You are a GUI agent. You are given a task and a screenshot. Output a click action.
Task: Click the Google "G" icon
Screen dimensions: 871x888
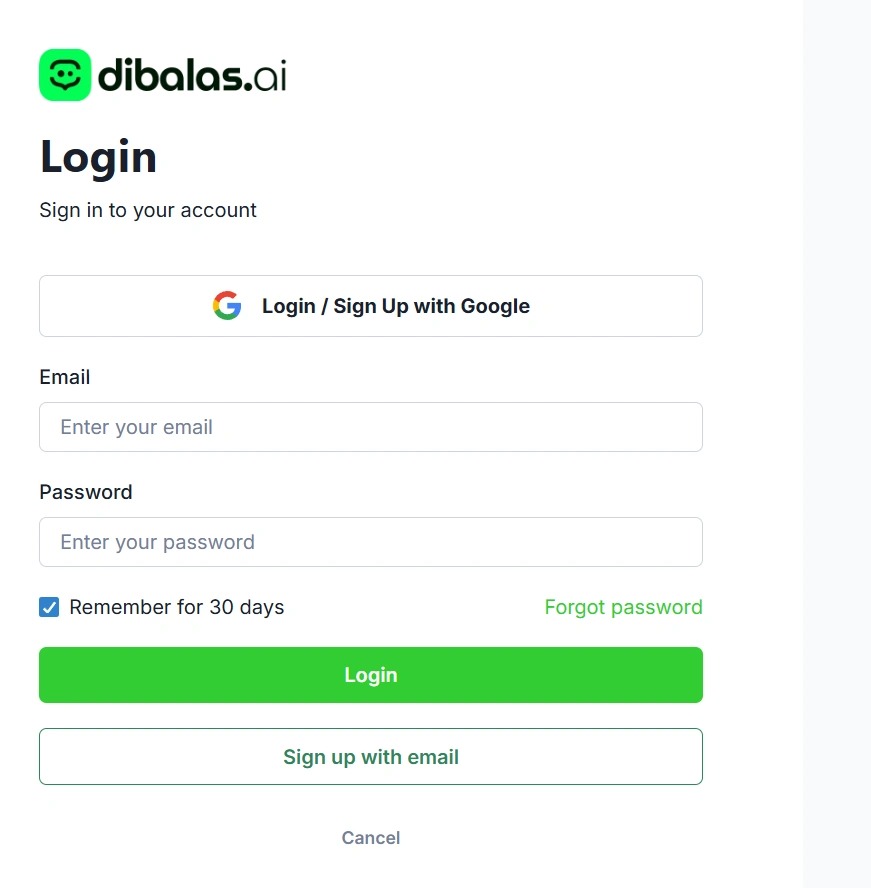(x=227, y=306)
